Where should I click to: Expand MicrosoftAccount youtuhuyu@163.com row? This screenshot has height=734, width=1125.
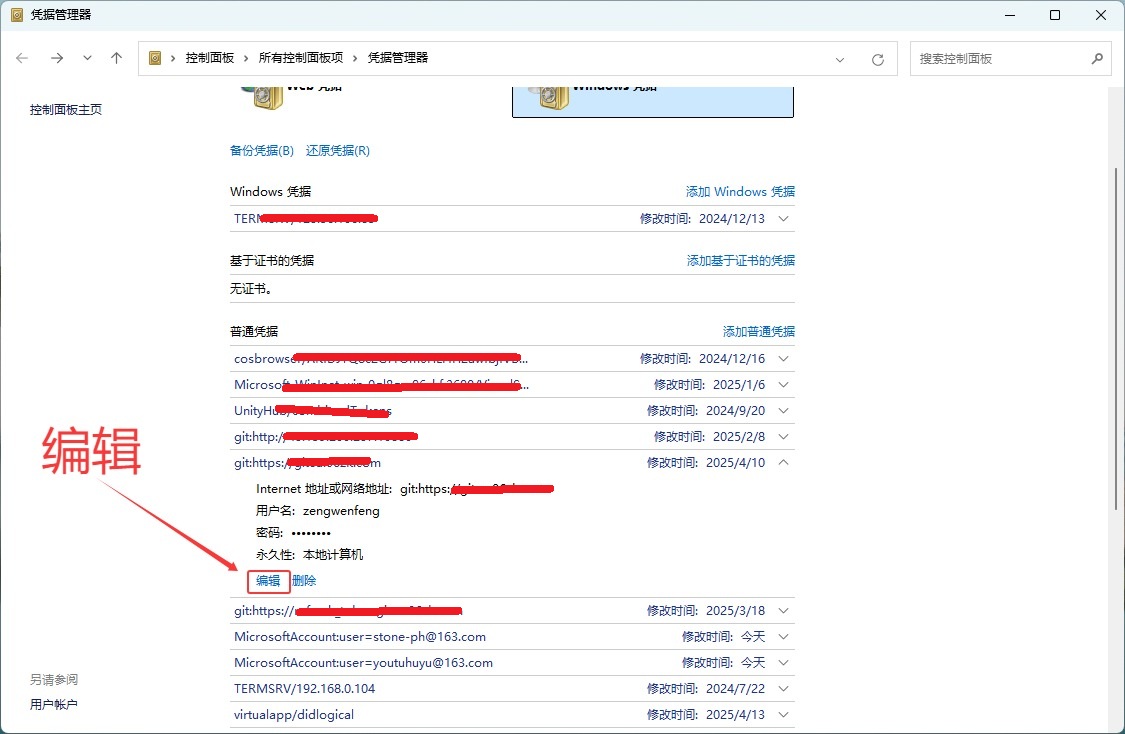click(x=783, y=662)
